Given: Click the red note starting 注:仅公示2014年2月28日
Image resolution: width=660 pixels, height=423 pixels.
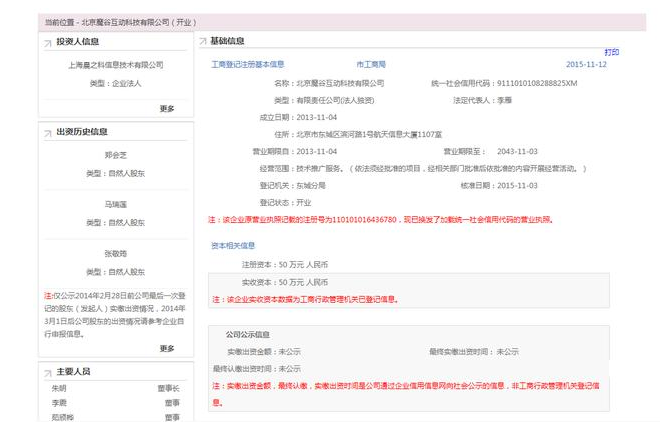Looking at the screenshot, I should tap(115, 315).
